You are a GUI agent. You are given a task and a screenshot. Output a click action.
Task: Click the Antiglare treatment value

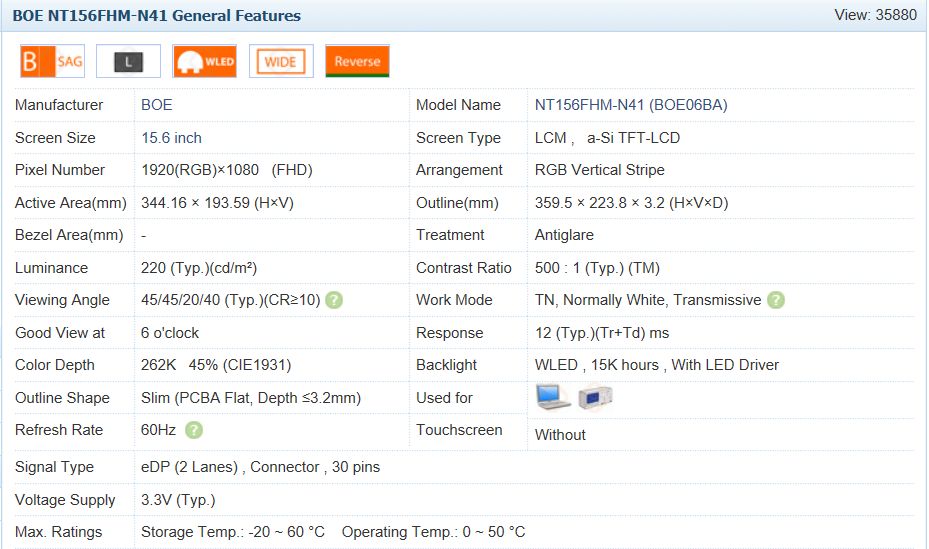pos(564,235)
